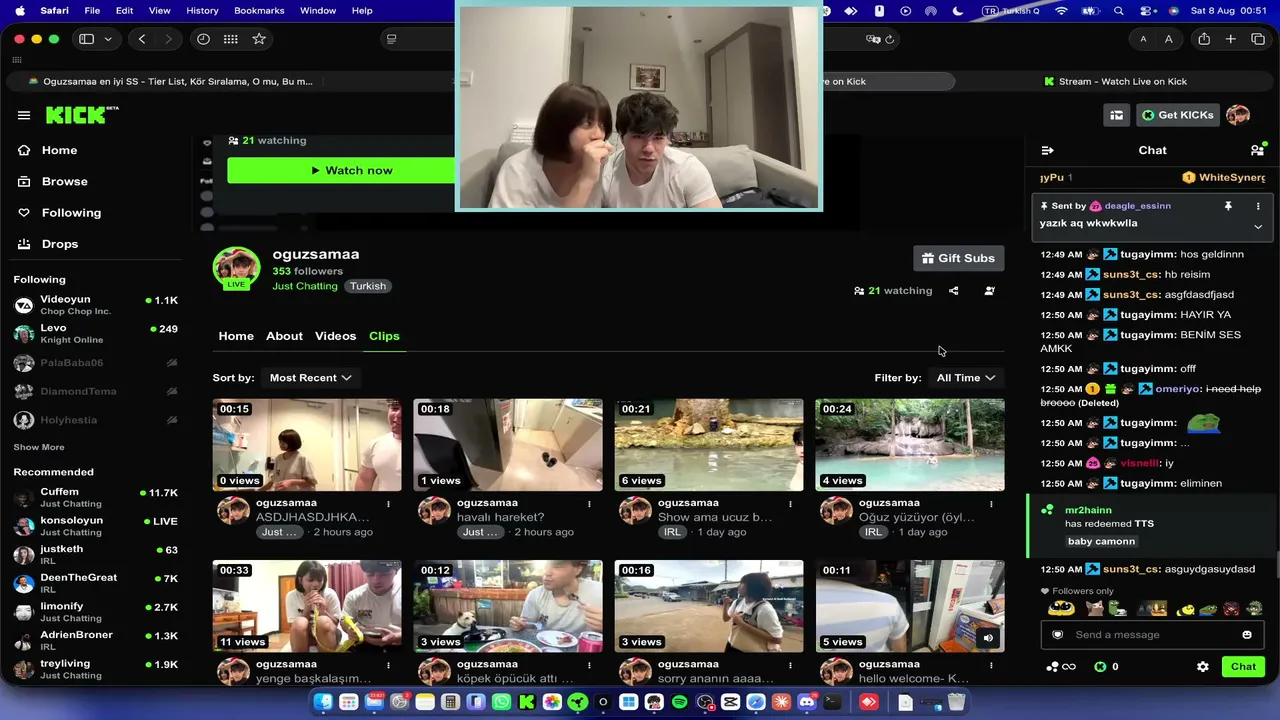Open the emote picker in chat

pyautogui.click(x=1247, y=635)
